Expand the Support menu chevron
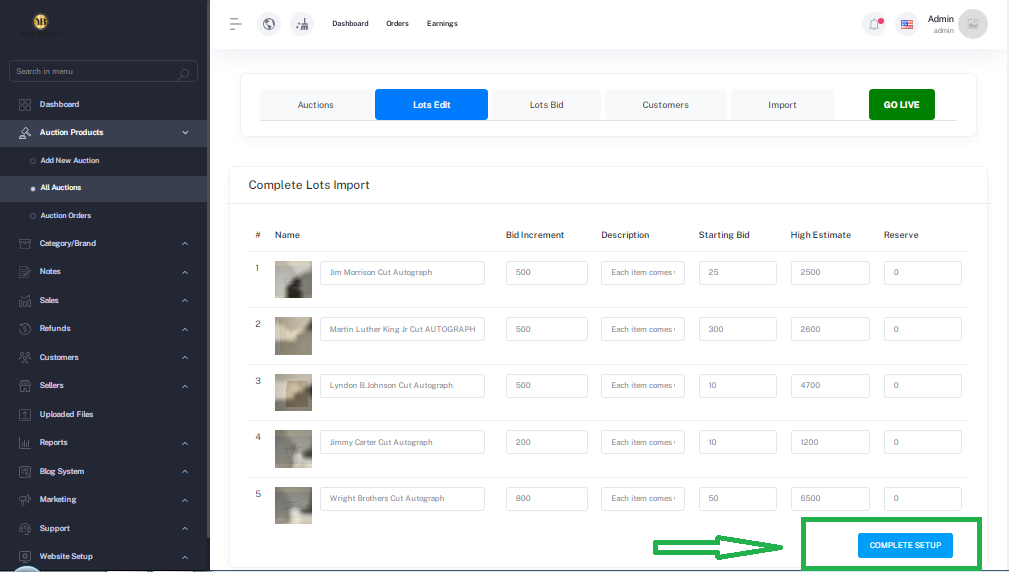Image resolution: width=1009 pixels, height=572 pixels. coord(185,529)
